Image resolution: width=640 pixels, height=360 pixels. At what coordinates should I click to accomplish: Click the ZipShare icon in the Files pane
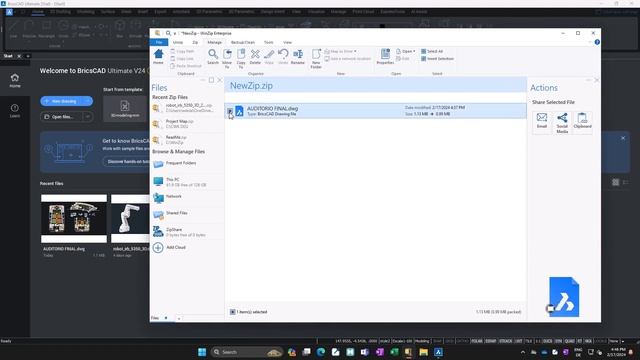click(158, 231)
